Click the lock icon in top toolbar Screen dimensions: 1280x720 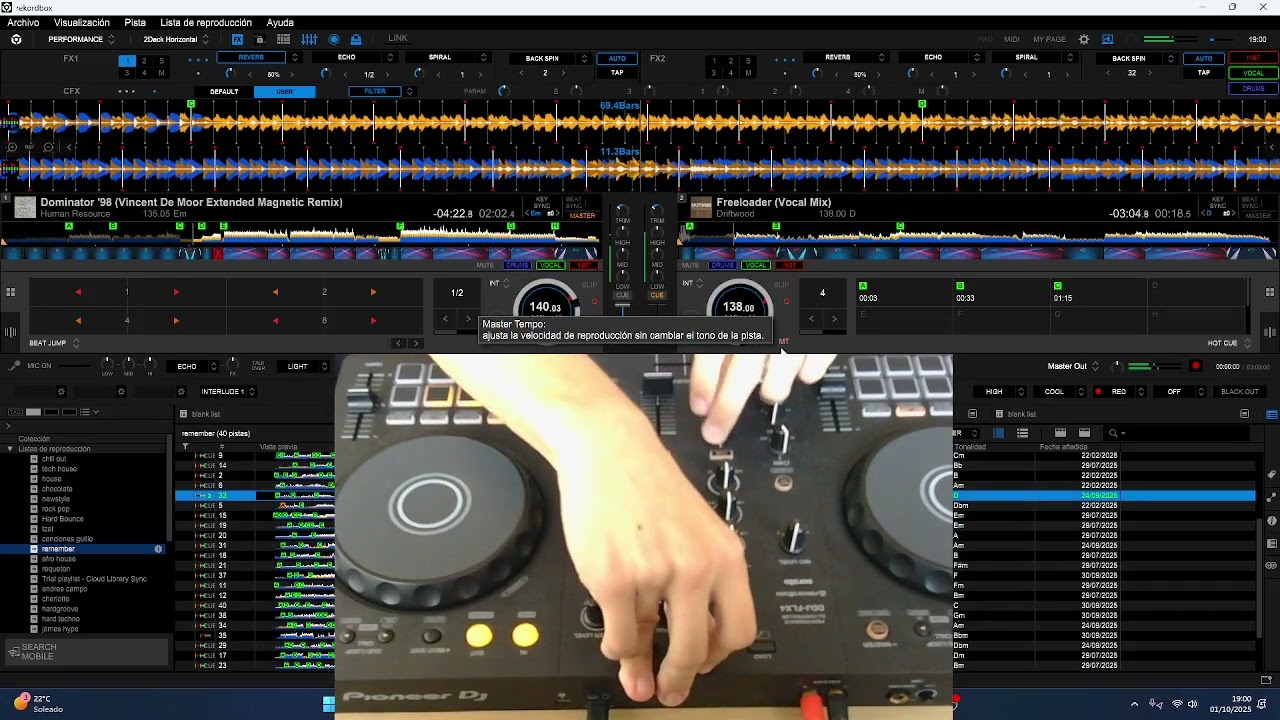click(260, 39)
